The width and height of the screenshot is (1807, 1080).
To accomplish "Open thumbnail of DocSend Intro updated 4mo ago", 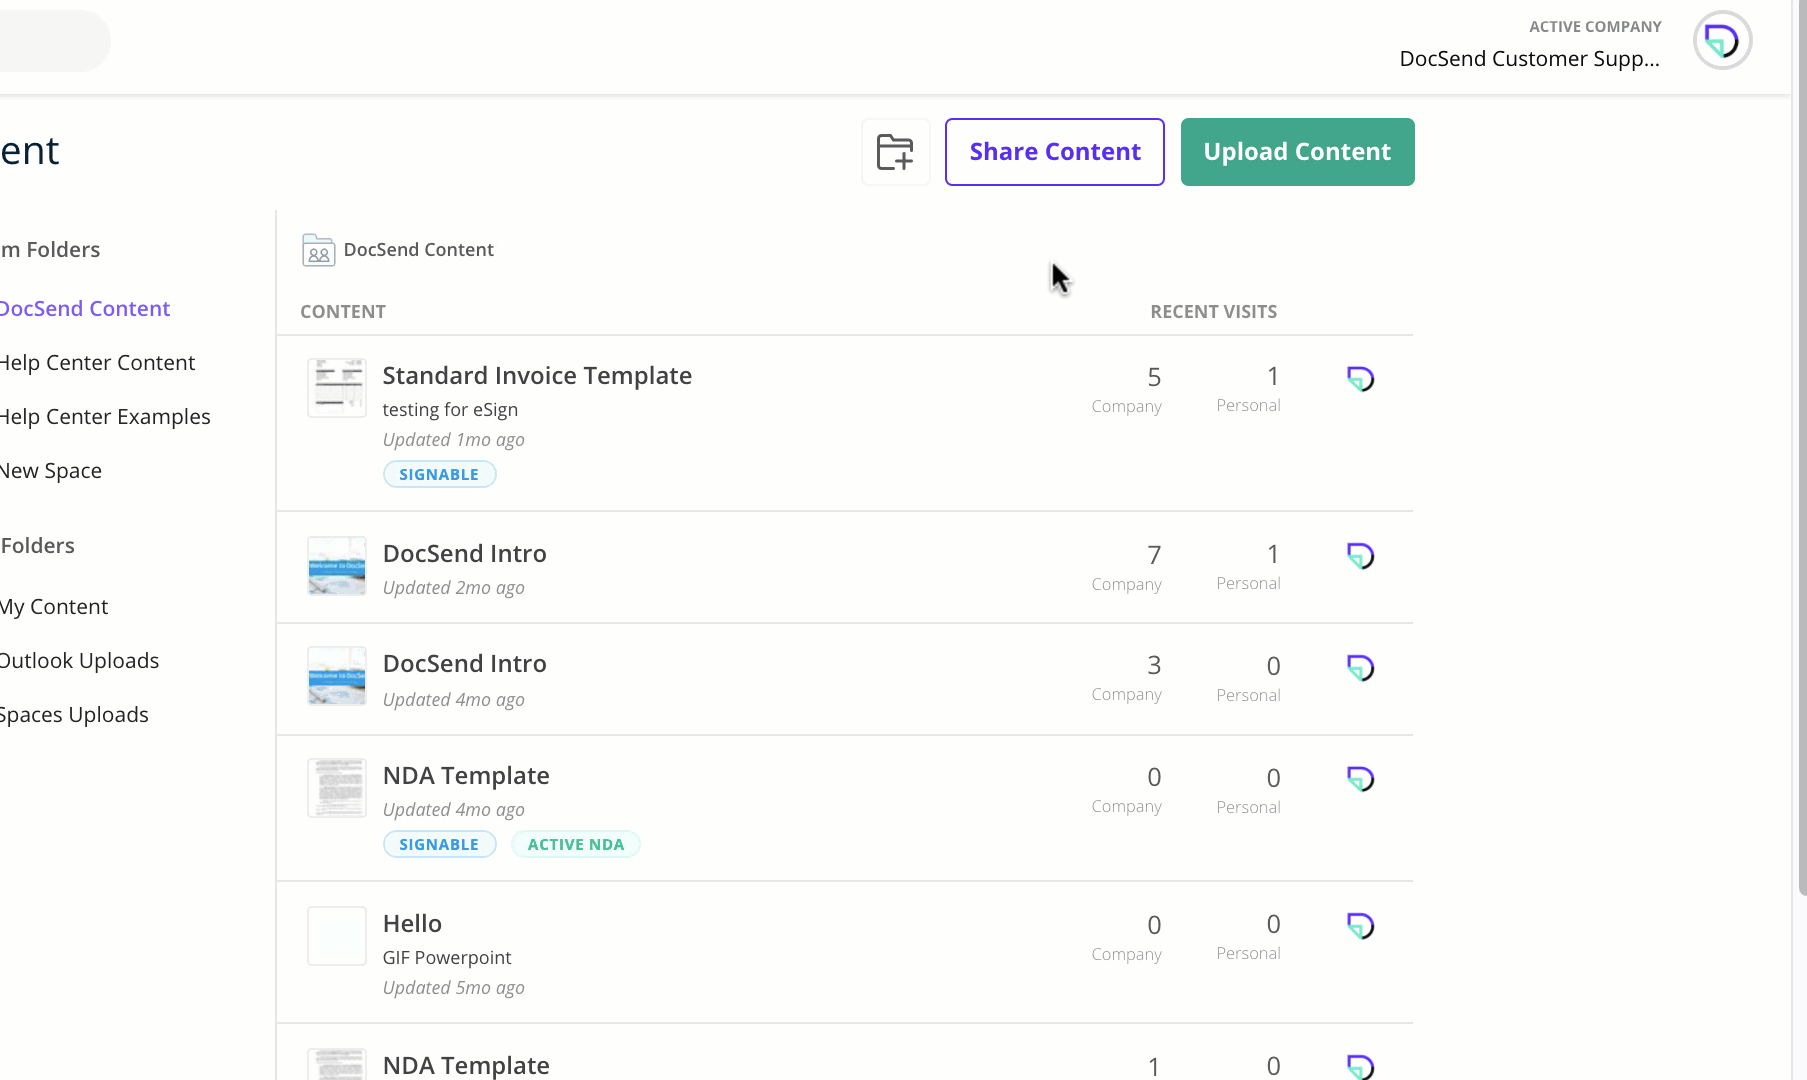I will tap(337, 676).
